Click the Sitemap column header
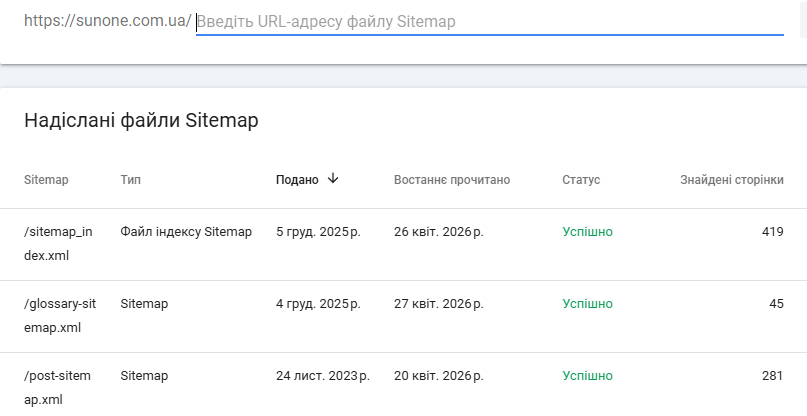 coord(46,180)
